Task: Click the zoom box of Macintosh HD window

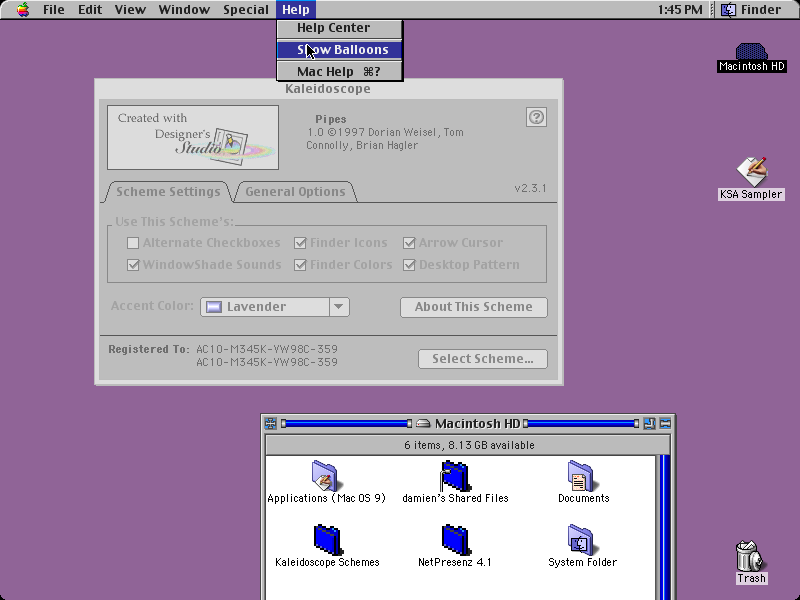Action: (x=649, y=423)
